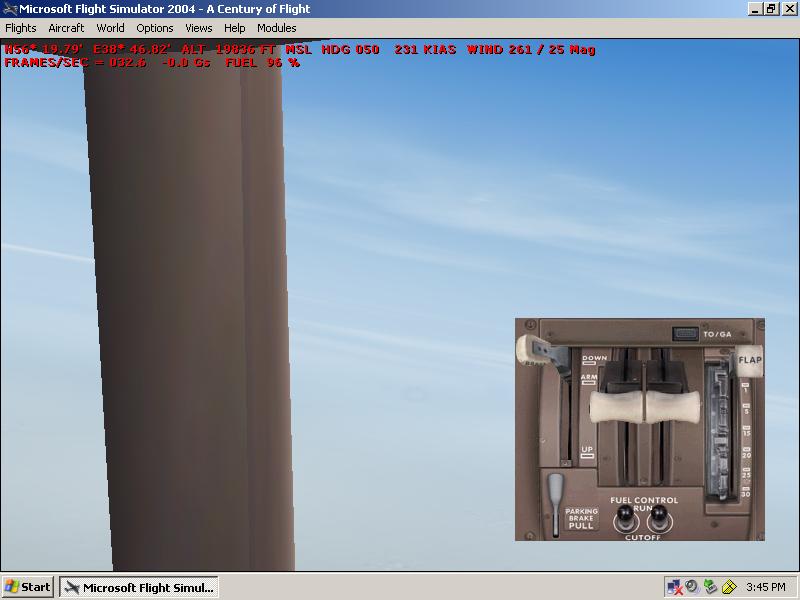Open the Flights menu

(20, 28)
